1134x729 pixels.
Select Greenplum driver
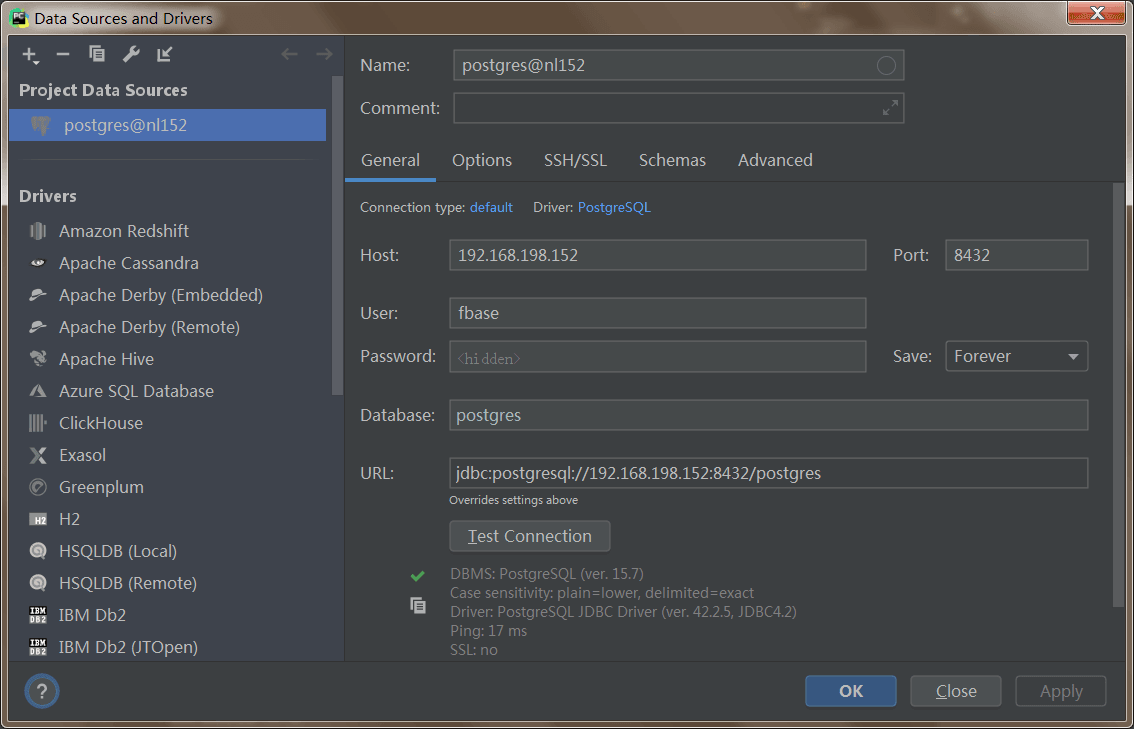pos(168,487)
